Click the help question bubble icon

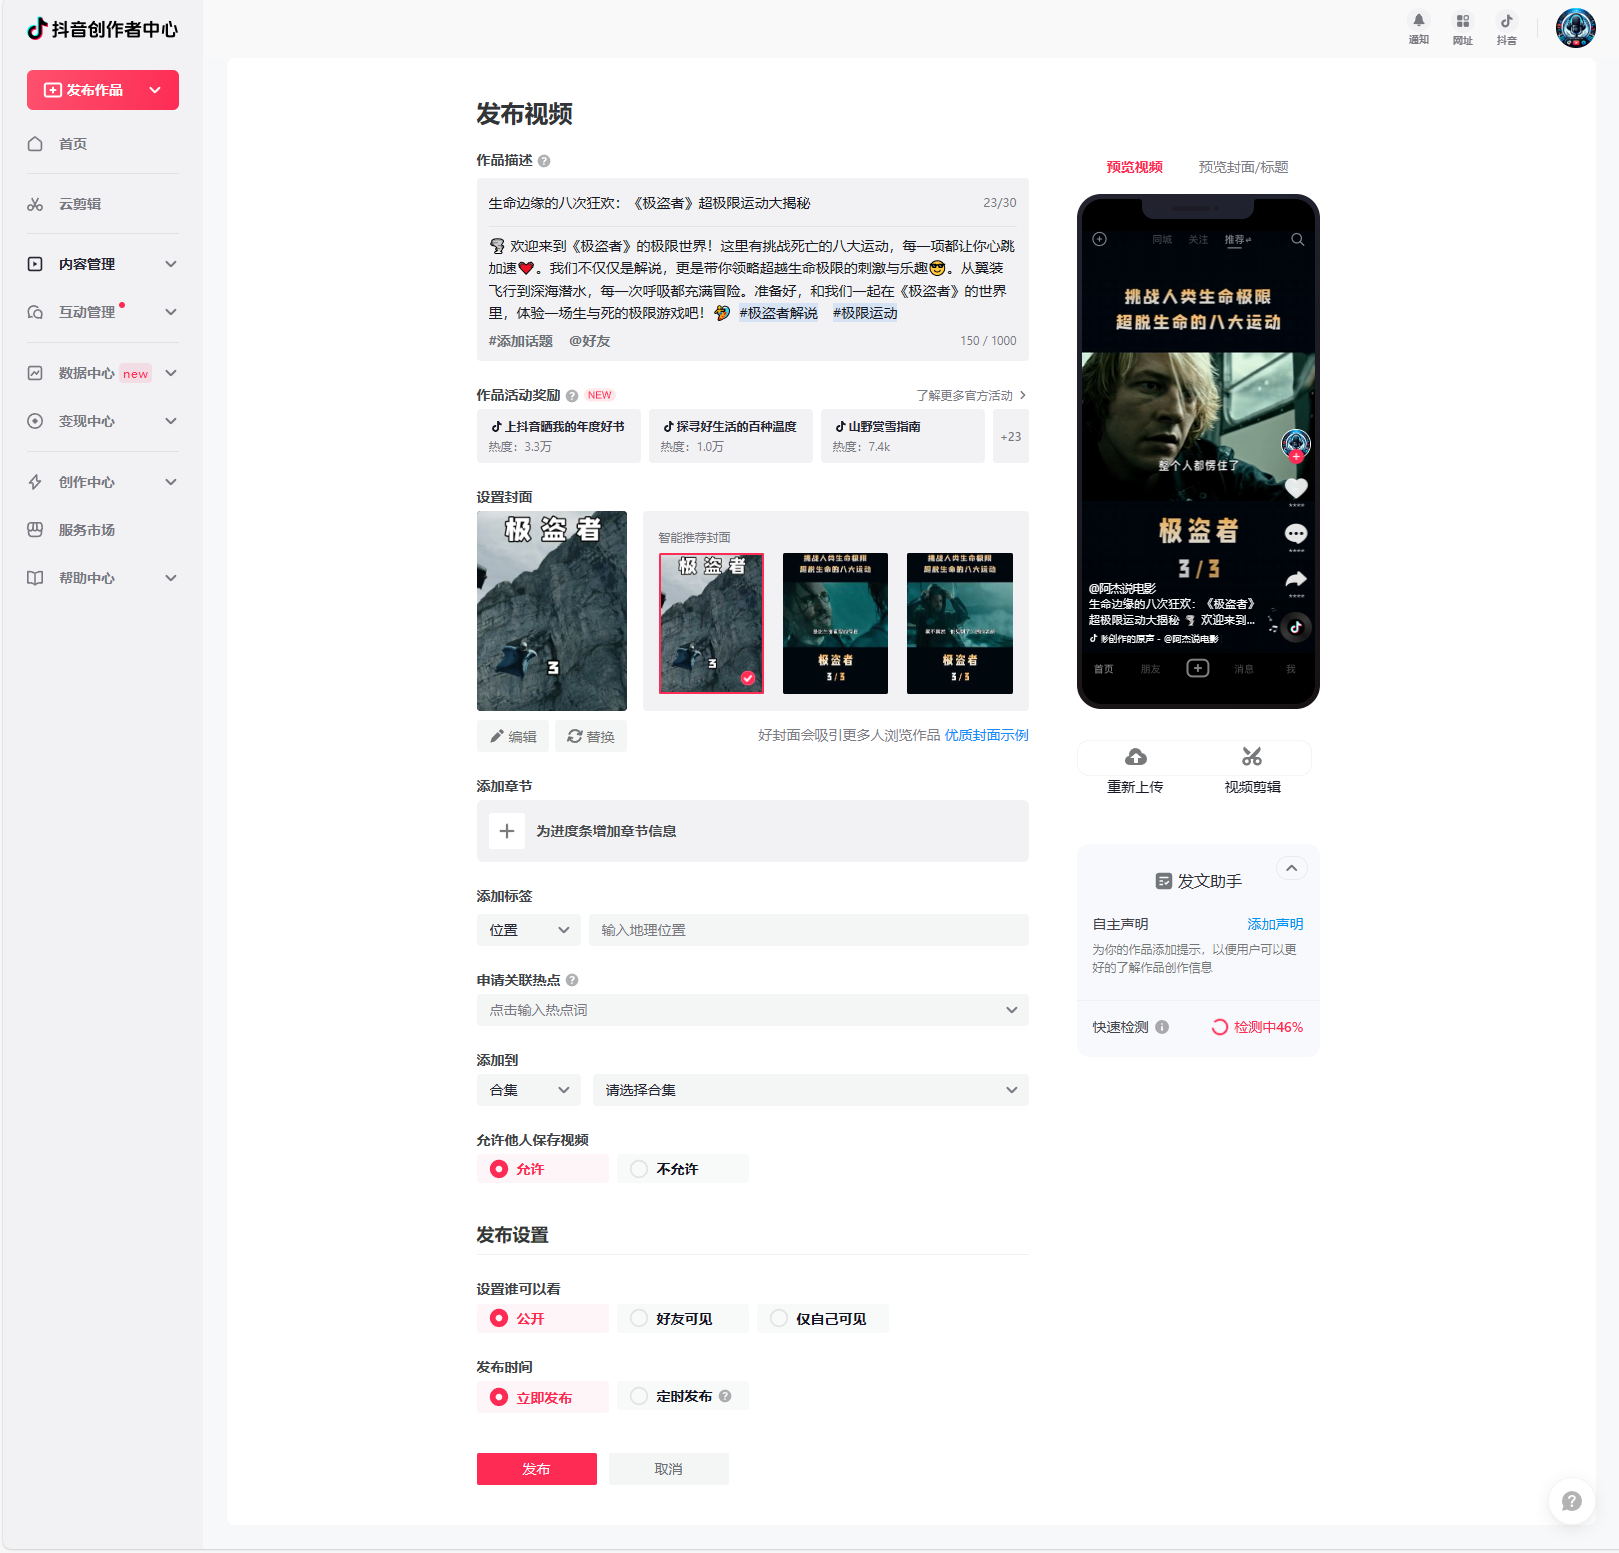point(1571,1501)
